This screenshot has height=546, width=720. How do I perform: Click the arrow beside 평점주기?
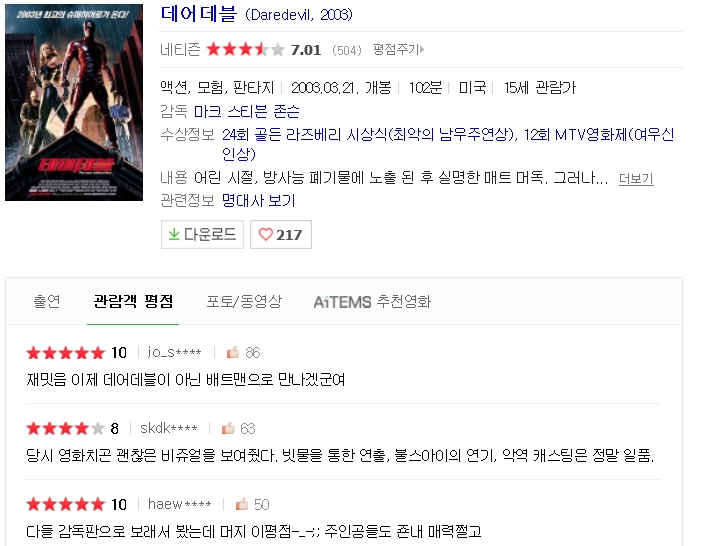[422, 49]
